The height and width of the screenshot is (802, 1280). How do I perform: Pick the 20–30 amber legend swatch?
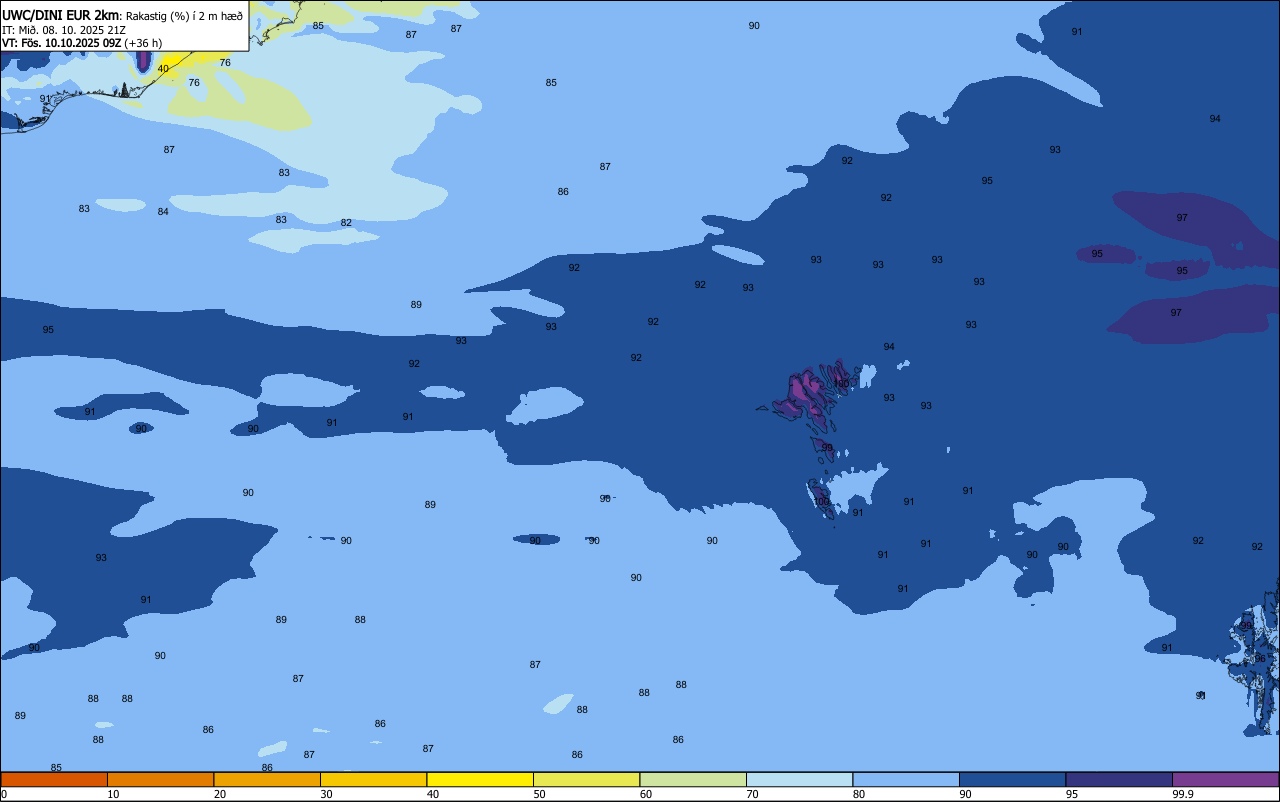pos(267,779)
